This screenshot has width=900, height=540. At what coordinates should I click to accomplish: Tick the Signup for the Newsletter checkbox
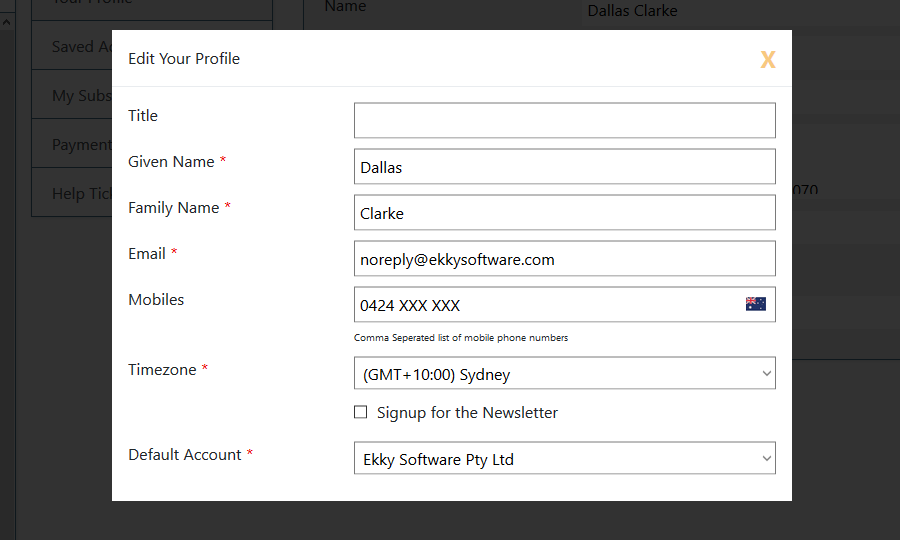point(360,412)
